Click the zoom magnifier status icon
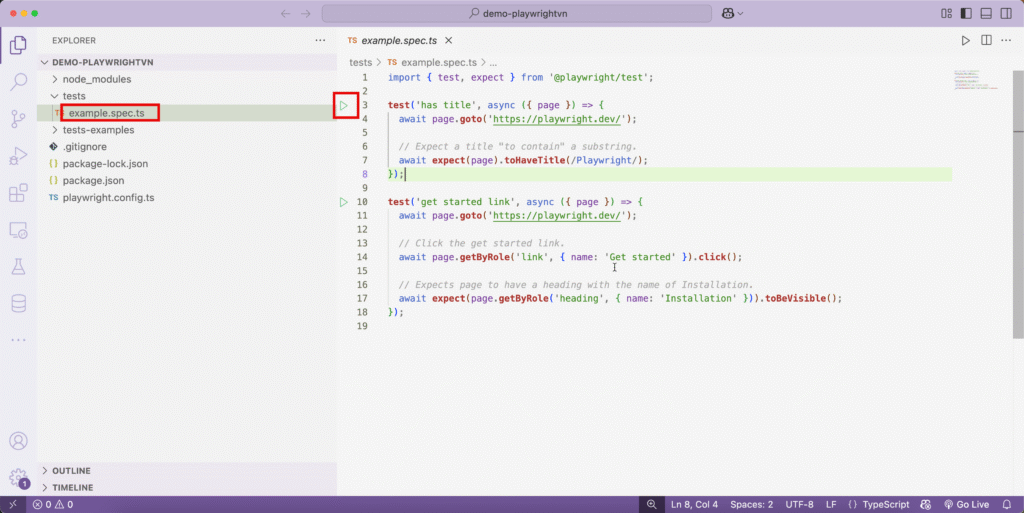 tap(652, 505)
